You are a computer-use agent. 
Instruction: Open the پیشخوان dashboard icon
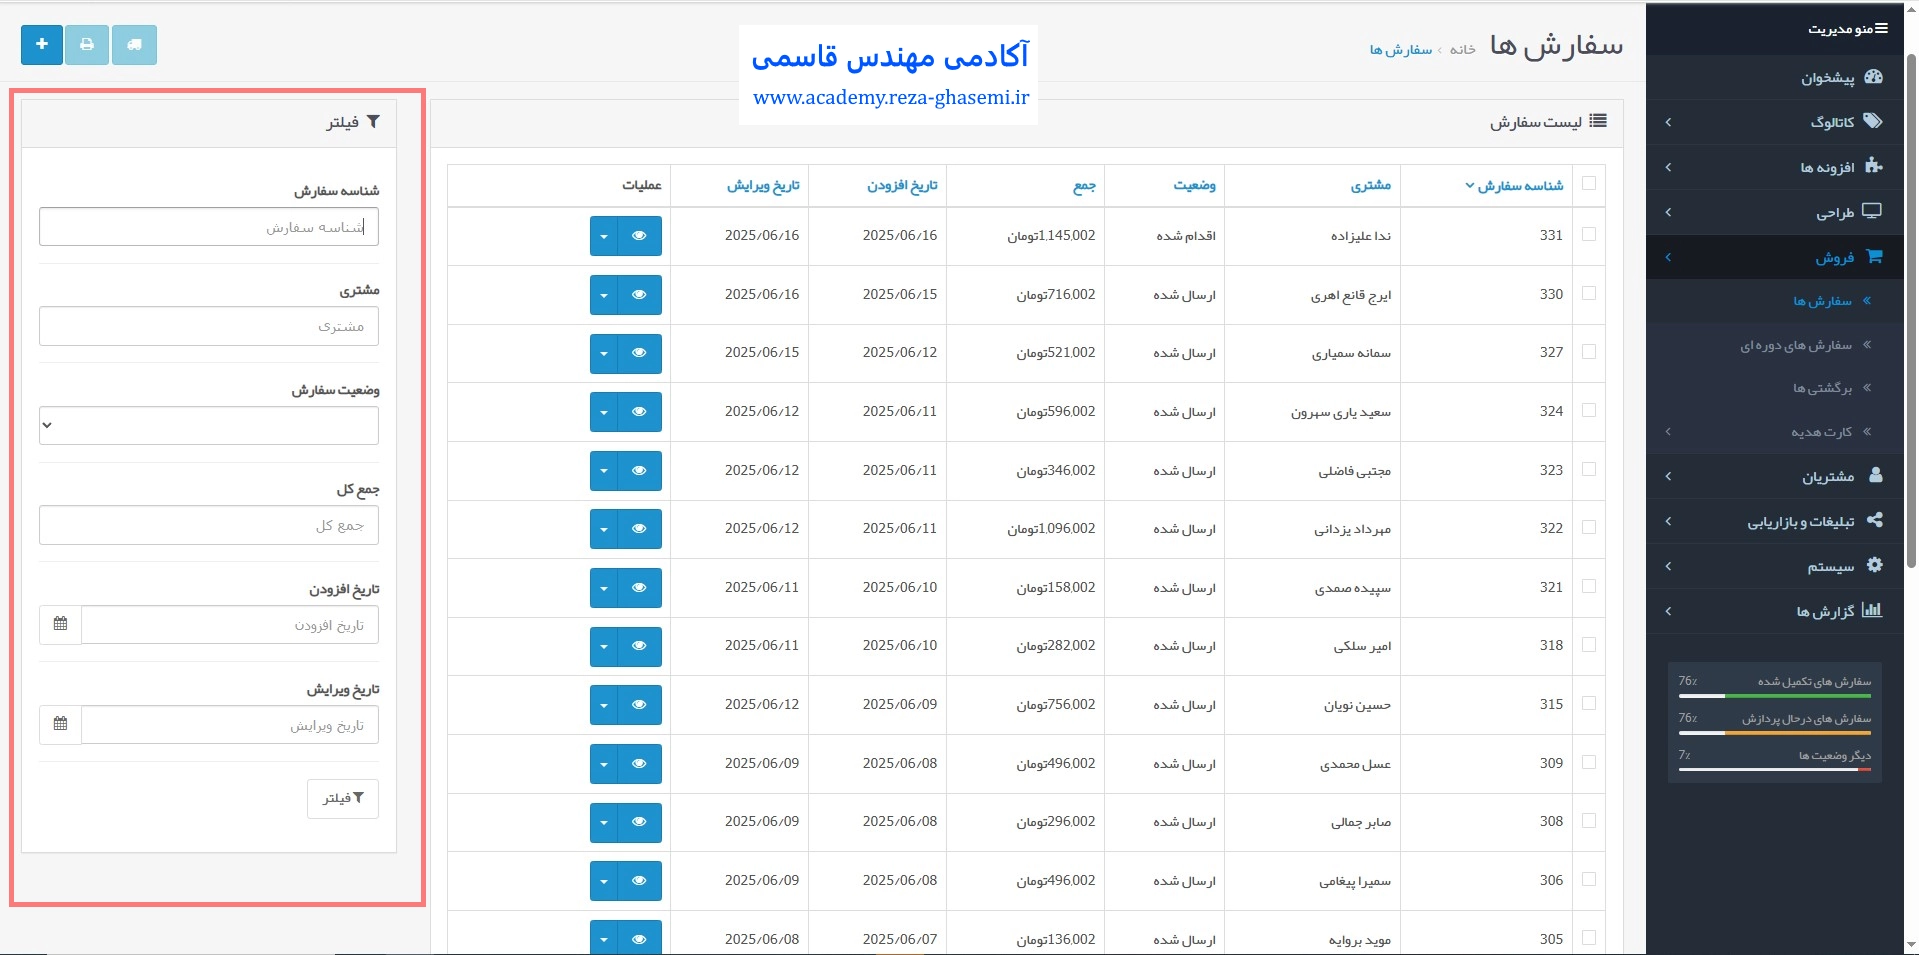point(1874,77)
